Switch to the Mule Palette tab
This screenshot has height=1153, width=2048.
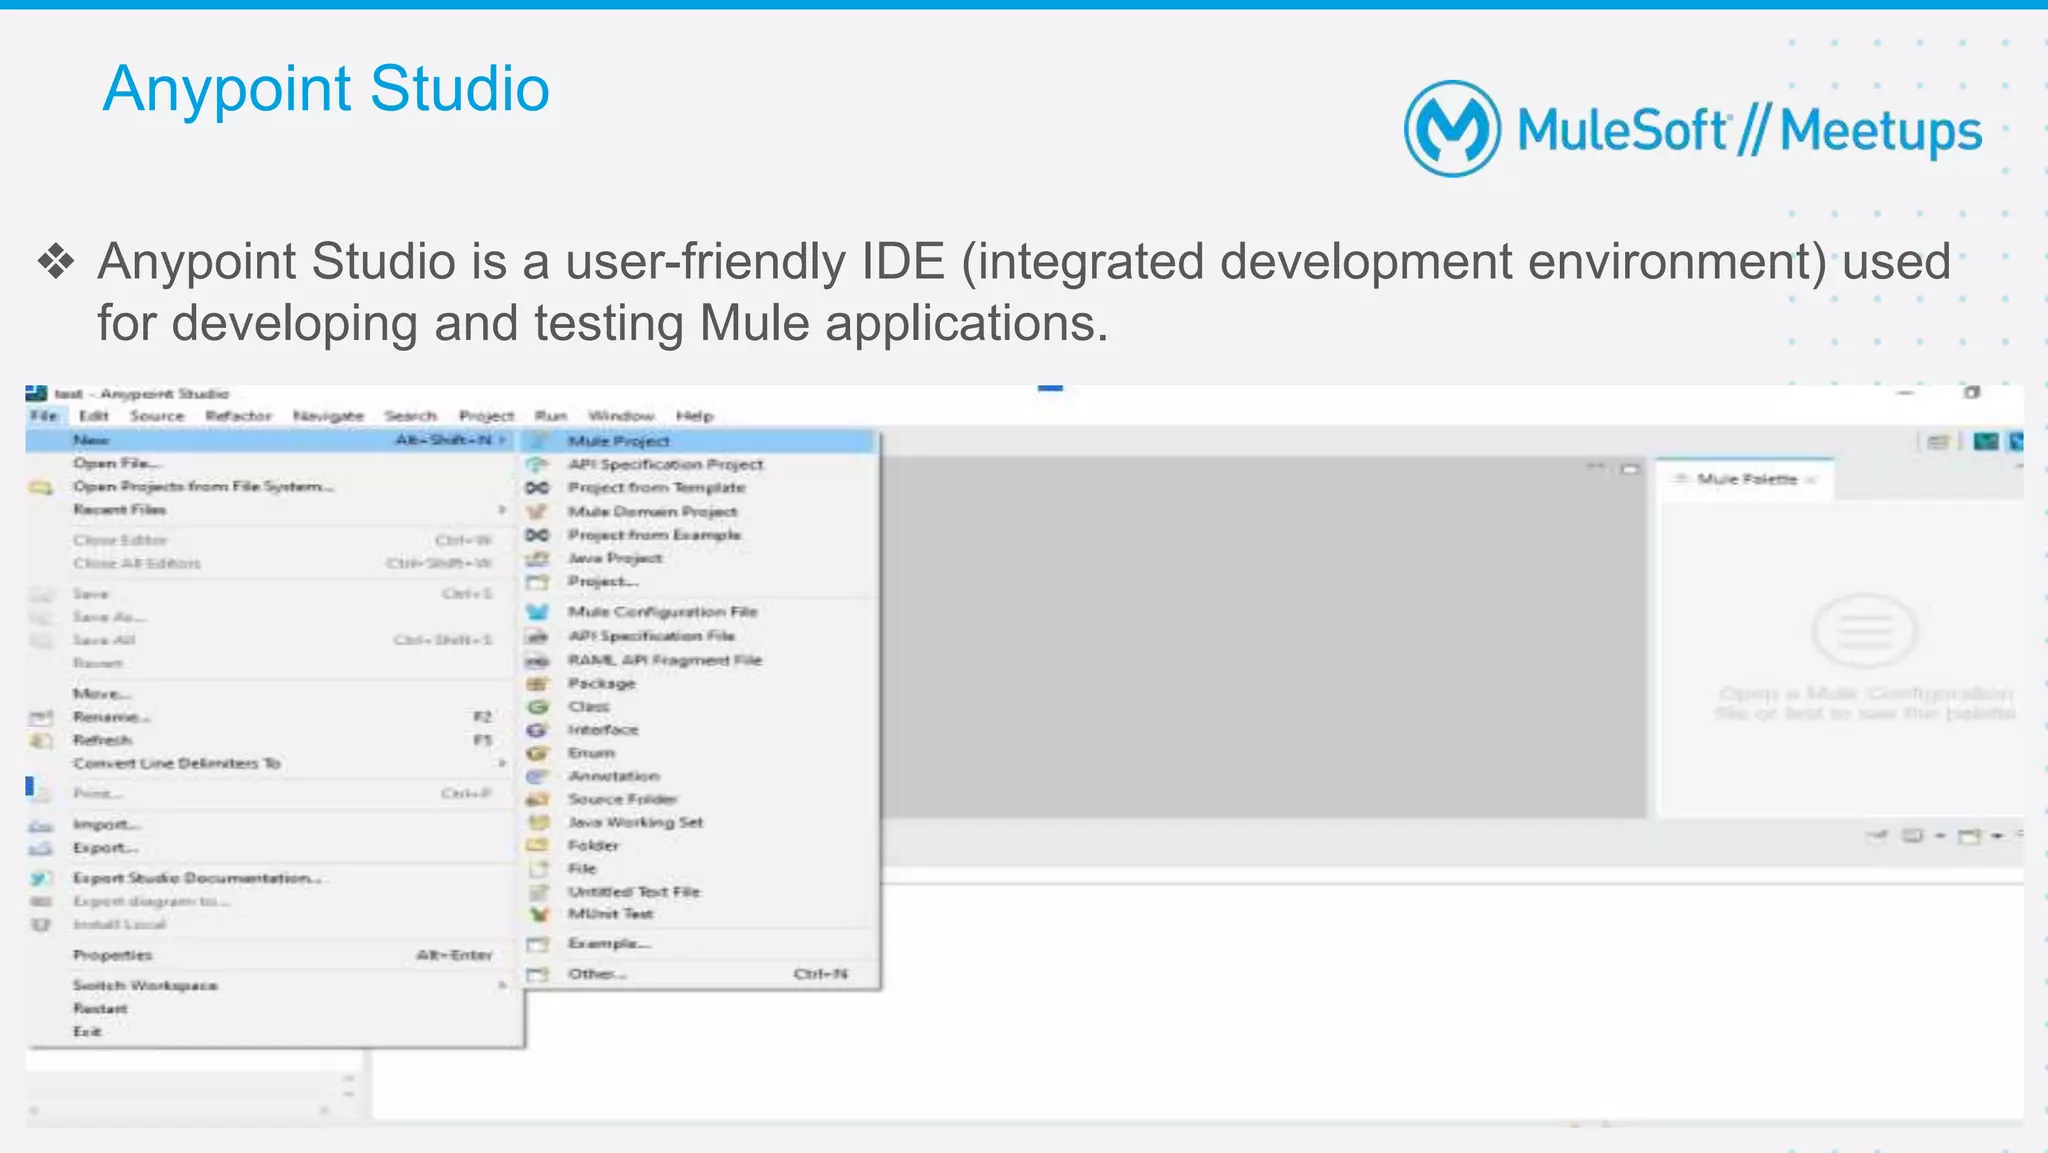click(1745, 480)
